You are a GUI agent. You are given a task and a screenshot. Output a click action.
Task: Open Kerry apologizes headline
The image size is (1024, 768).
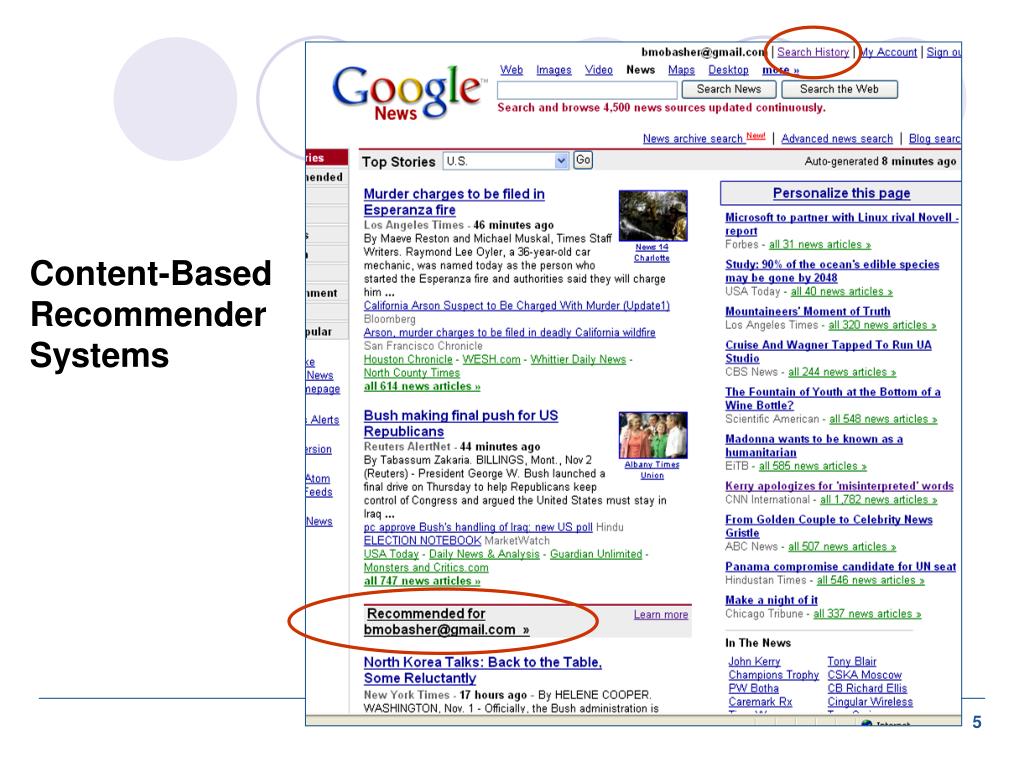tap(839, 486)
